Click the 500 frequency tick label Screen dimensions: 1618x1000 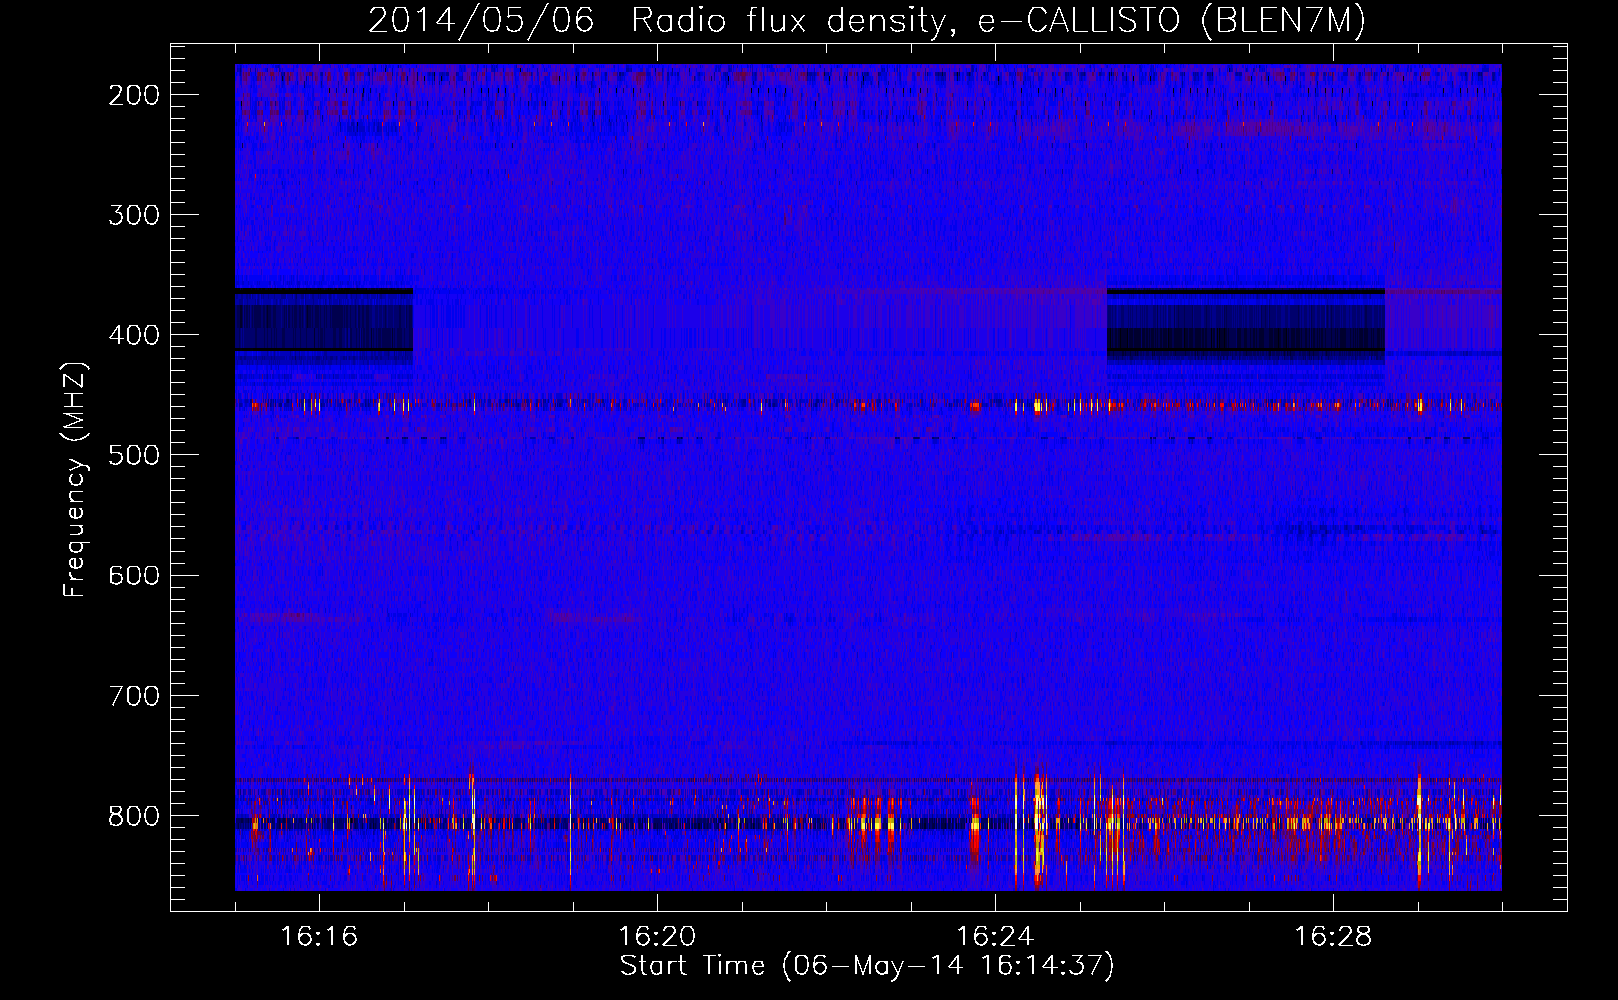coord(133,455)
